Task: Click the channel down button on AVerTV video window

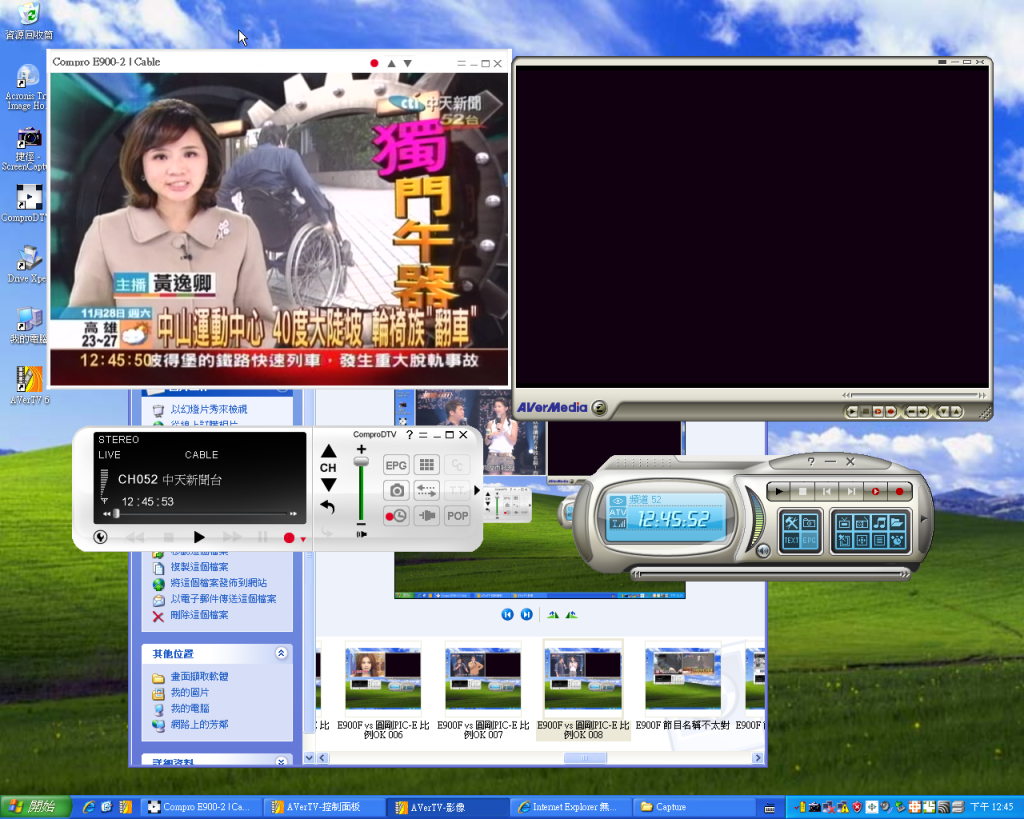Action: pos(942,411)
